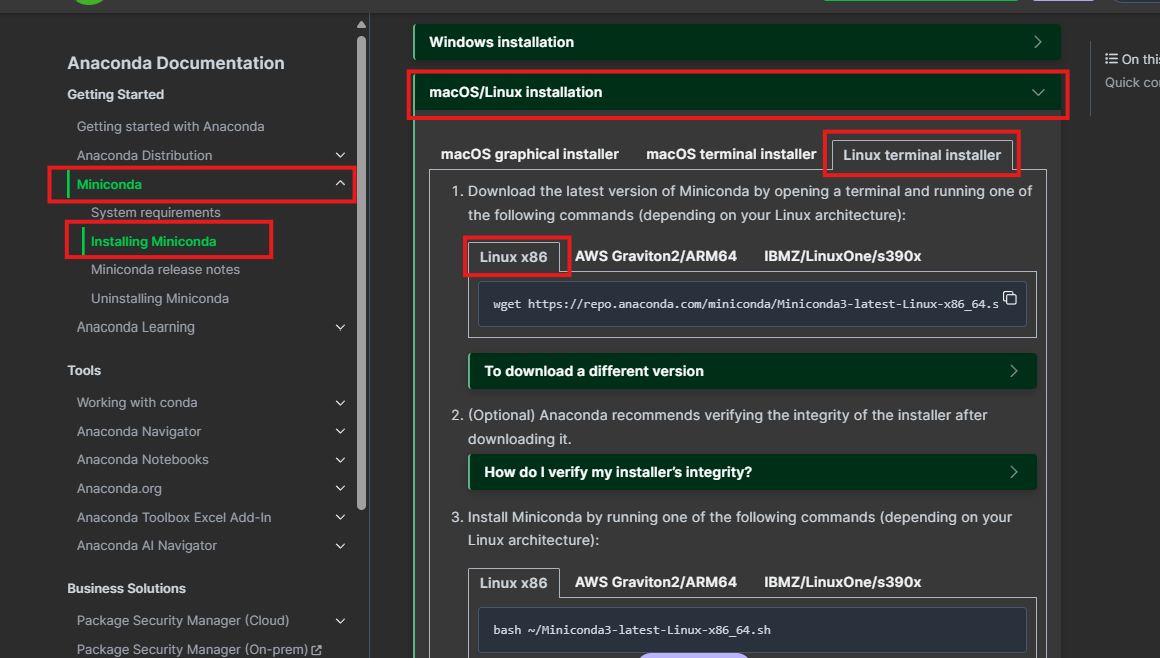Open Installing Miniconda page
The width and height of the screenshot is (1160, 658).
153,241
